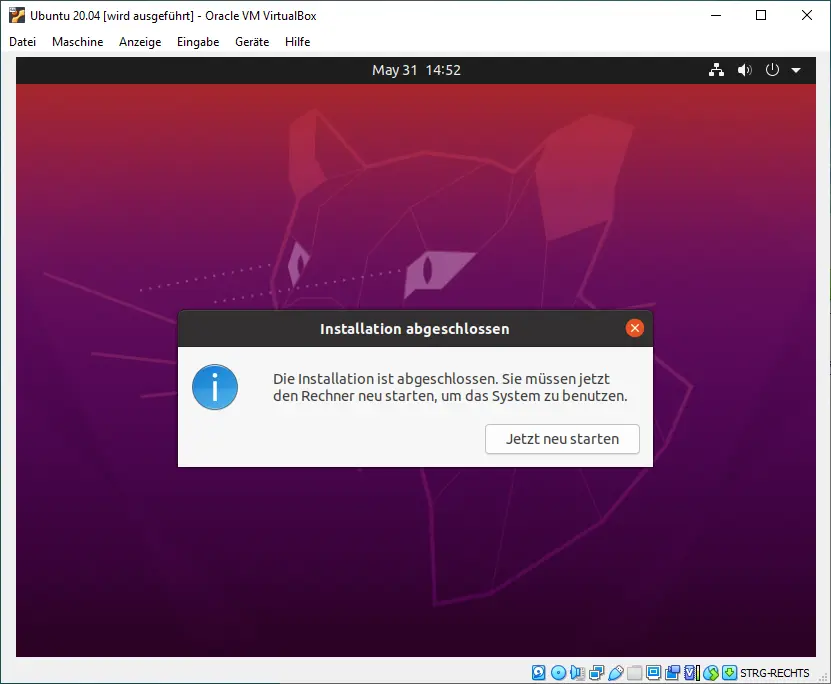The width and height of the screenshot is (831, 684).
Task: Open the Anzeige menu
Action: coord(140,42)
